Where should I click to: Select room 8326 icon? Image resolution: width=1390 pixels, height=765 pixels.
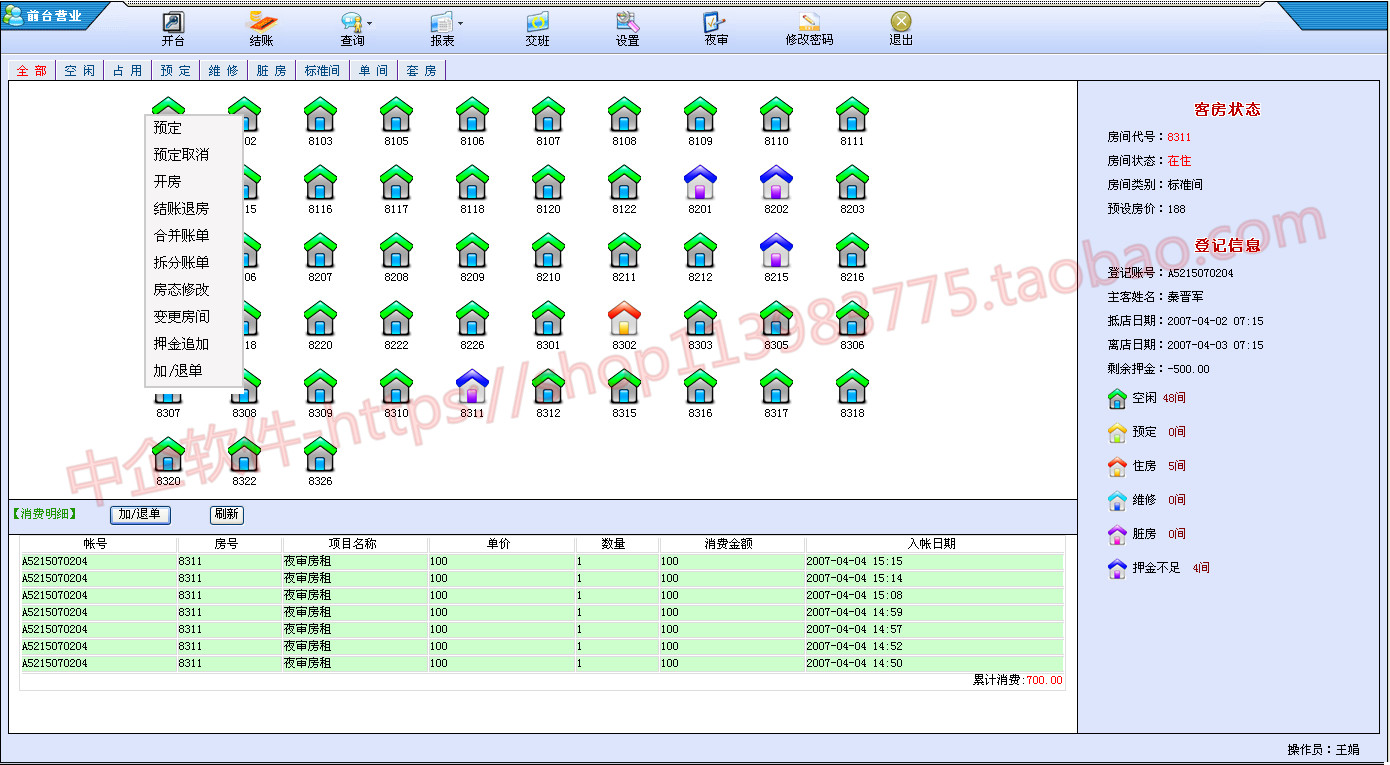point(320,454)
